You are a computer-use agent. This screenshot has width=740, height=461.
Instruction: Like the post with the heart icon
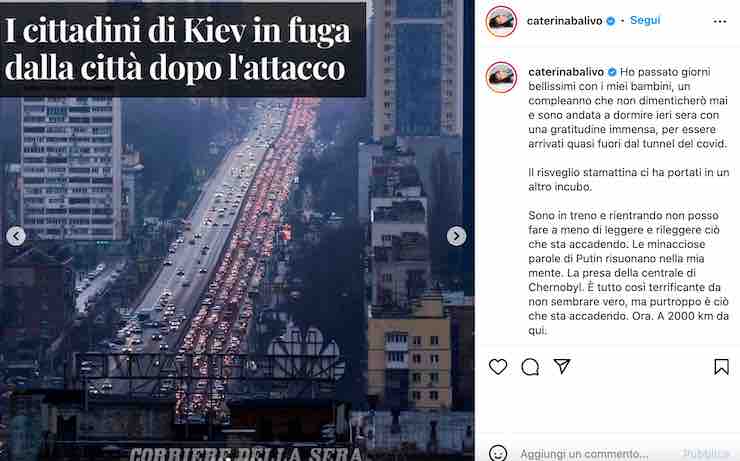498,367
